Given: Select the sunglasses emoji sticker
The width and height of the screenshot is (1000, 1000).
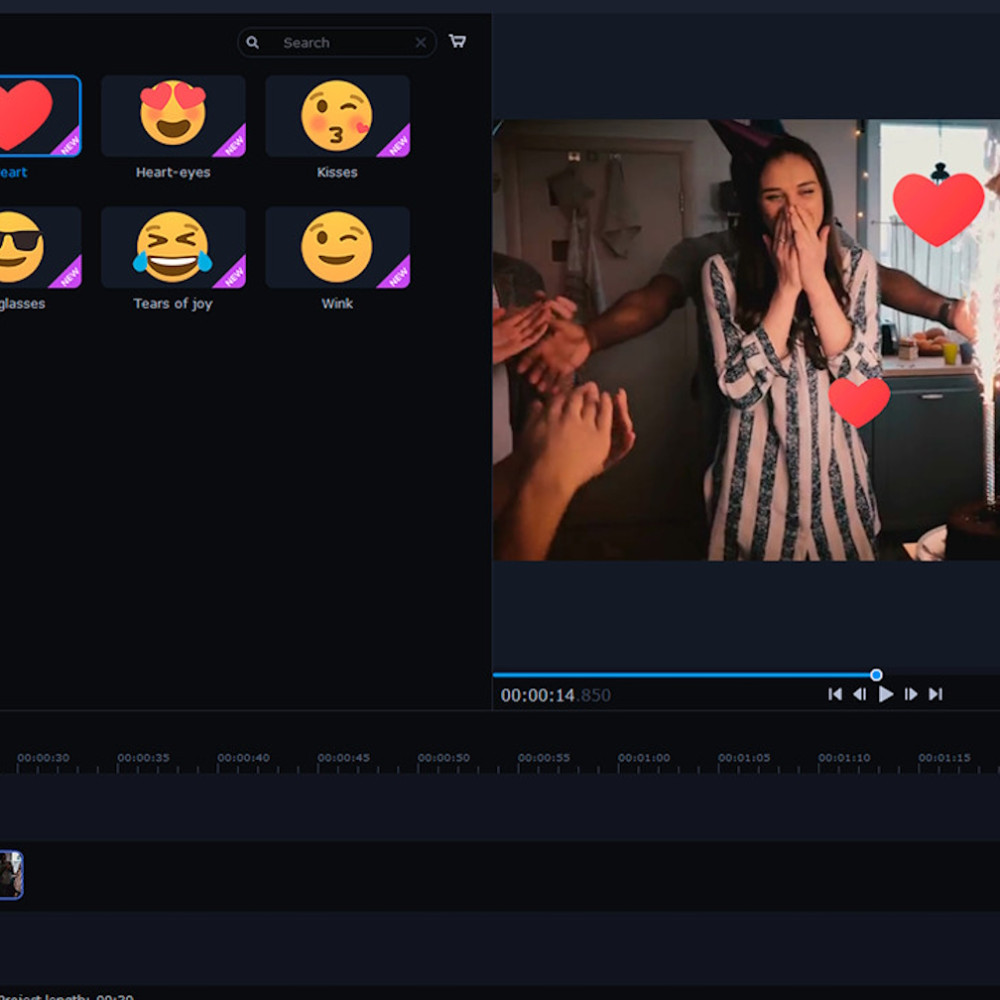Looking at the screenshot, I should tap(40, 247).
